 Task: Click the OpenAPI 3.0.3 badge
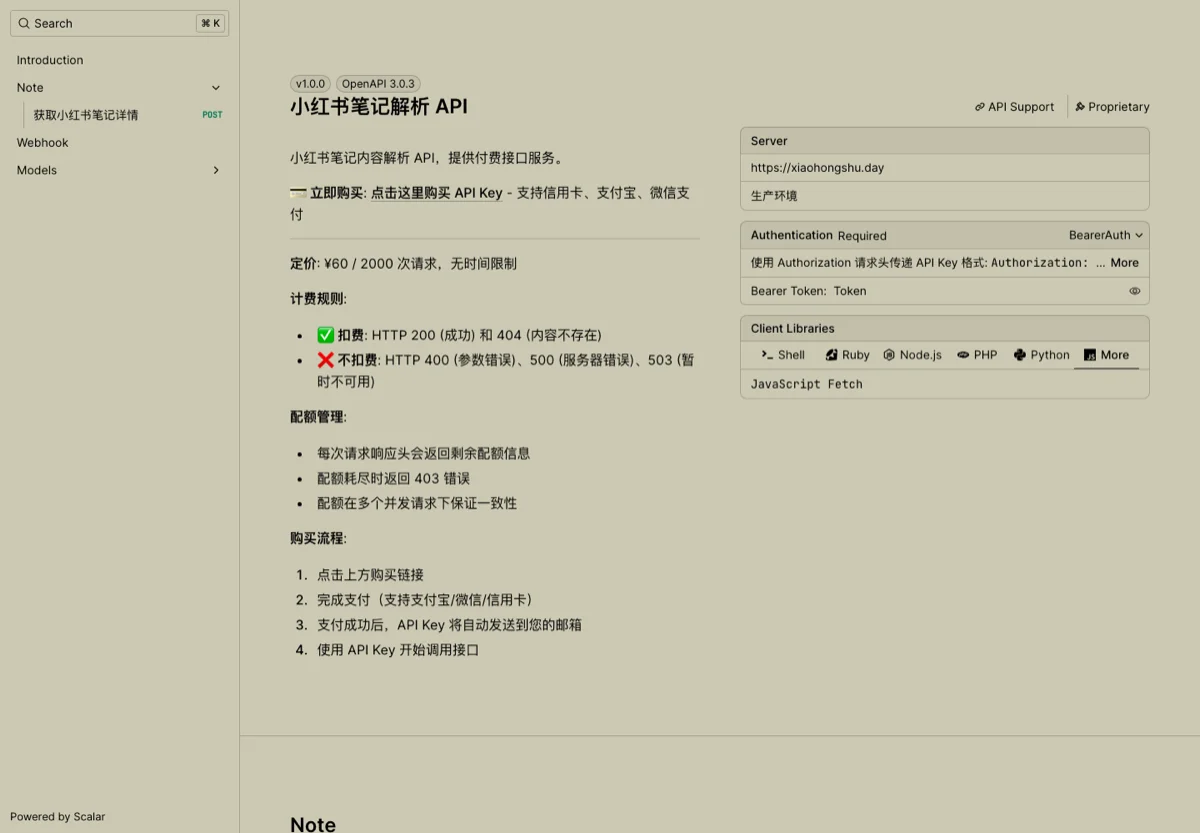[x=378, y=84]
